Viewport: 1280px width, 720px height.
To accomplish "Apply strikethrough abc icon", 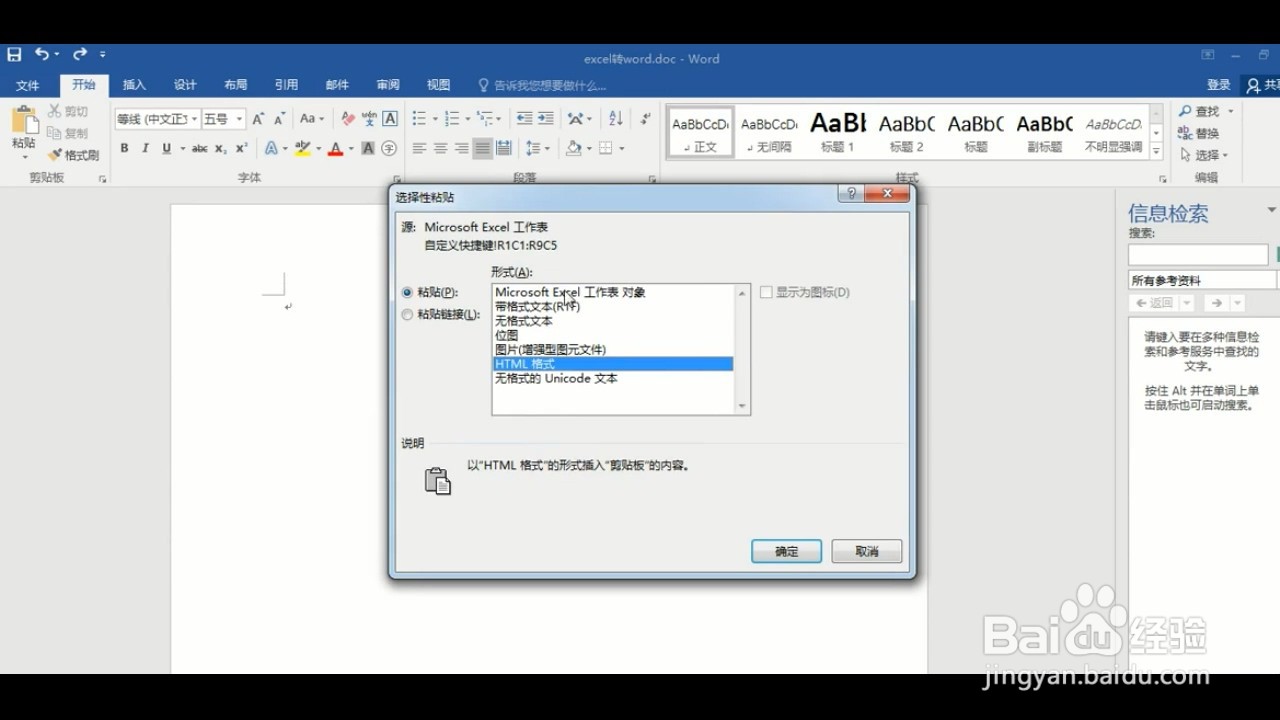I will click(199, 148).
